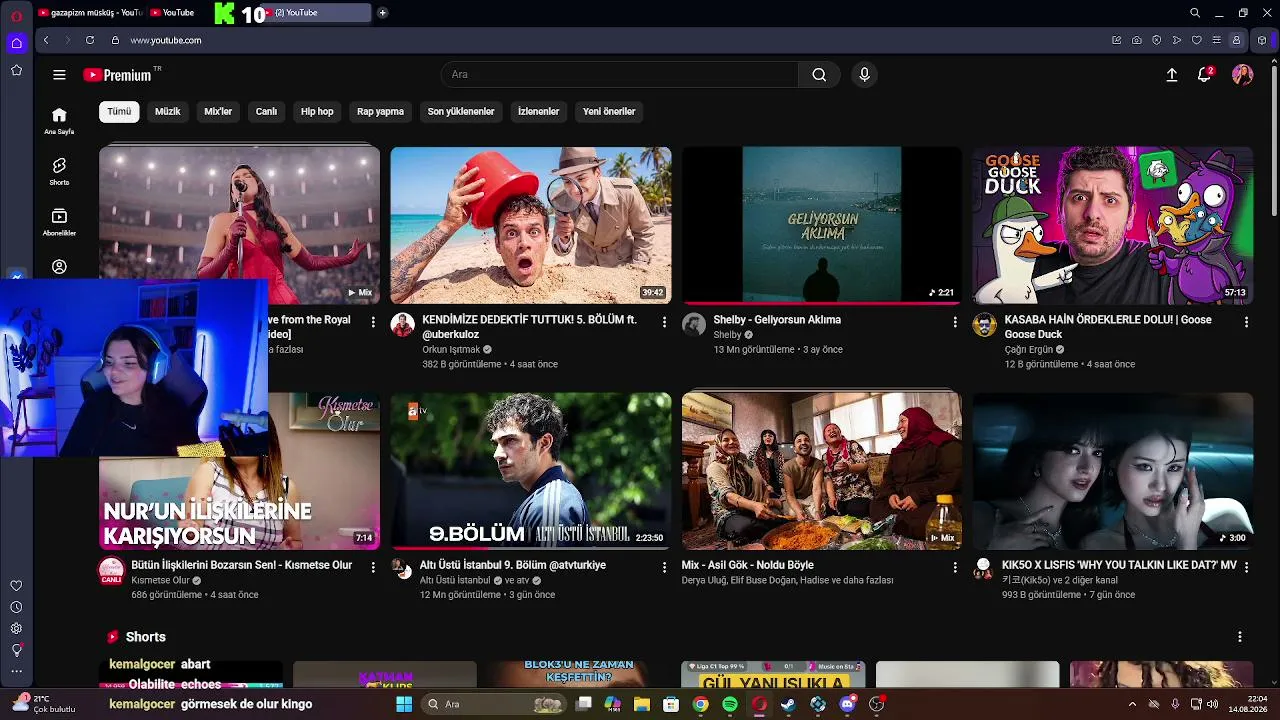Open Geliyorsun Aklıma video thumbnail
The width and height of the screenshot is (1280, 720).
822,225
